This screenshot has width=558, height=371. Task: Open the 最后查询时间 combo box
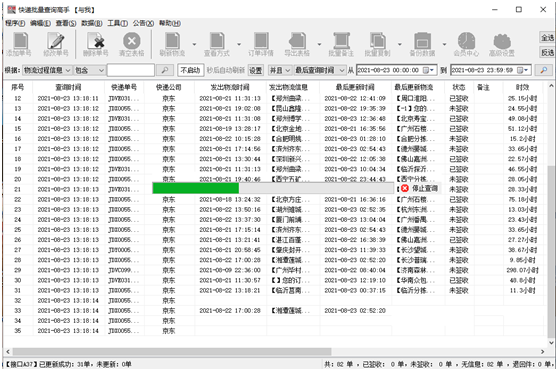[320, 70]
